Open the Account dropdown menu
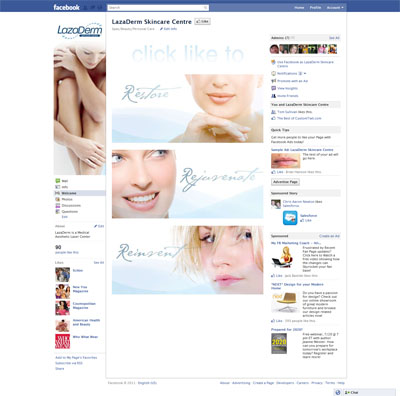This screenshot has height=396, width=400. (335, 7)
